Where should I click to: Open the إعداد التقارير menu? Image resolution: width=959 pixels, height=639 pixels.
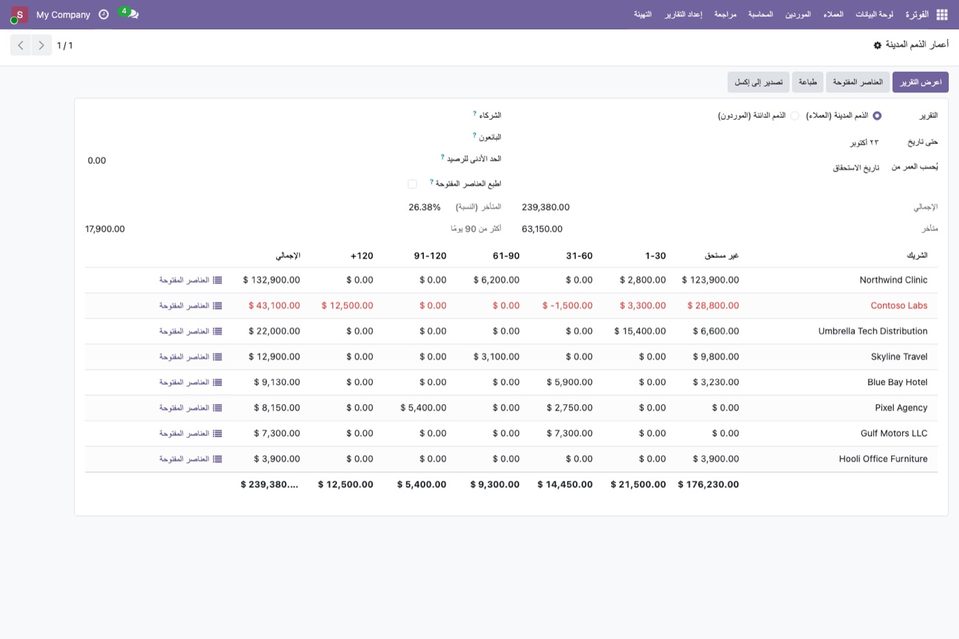[x=684, y=15]
